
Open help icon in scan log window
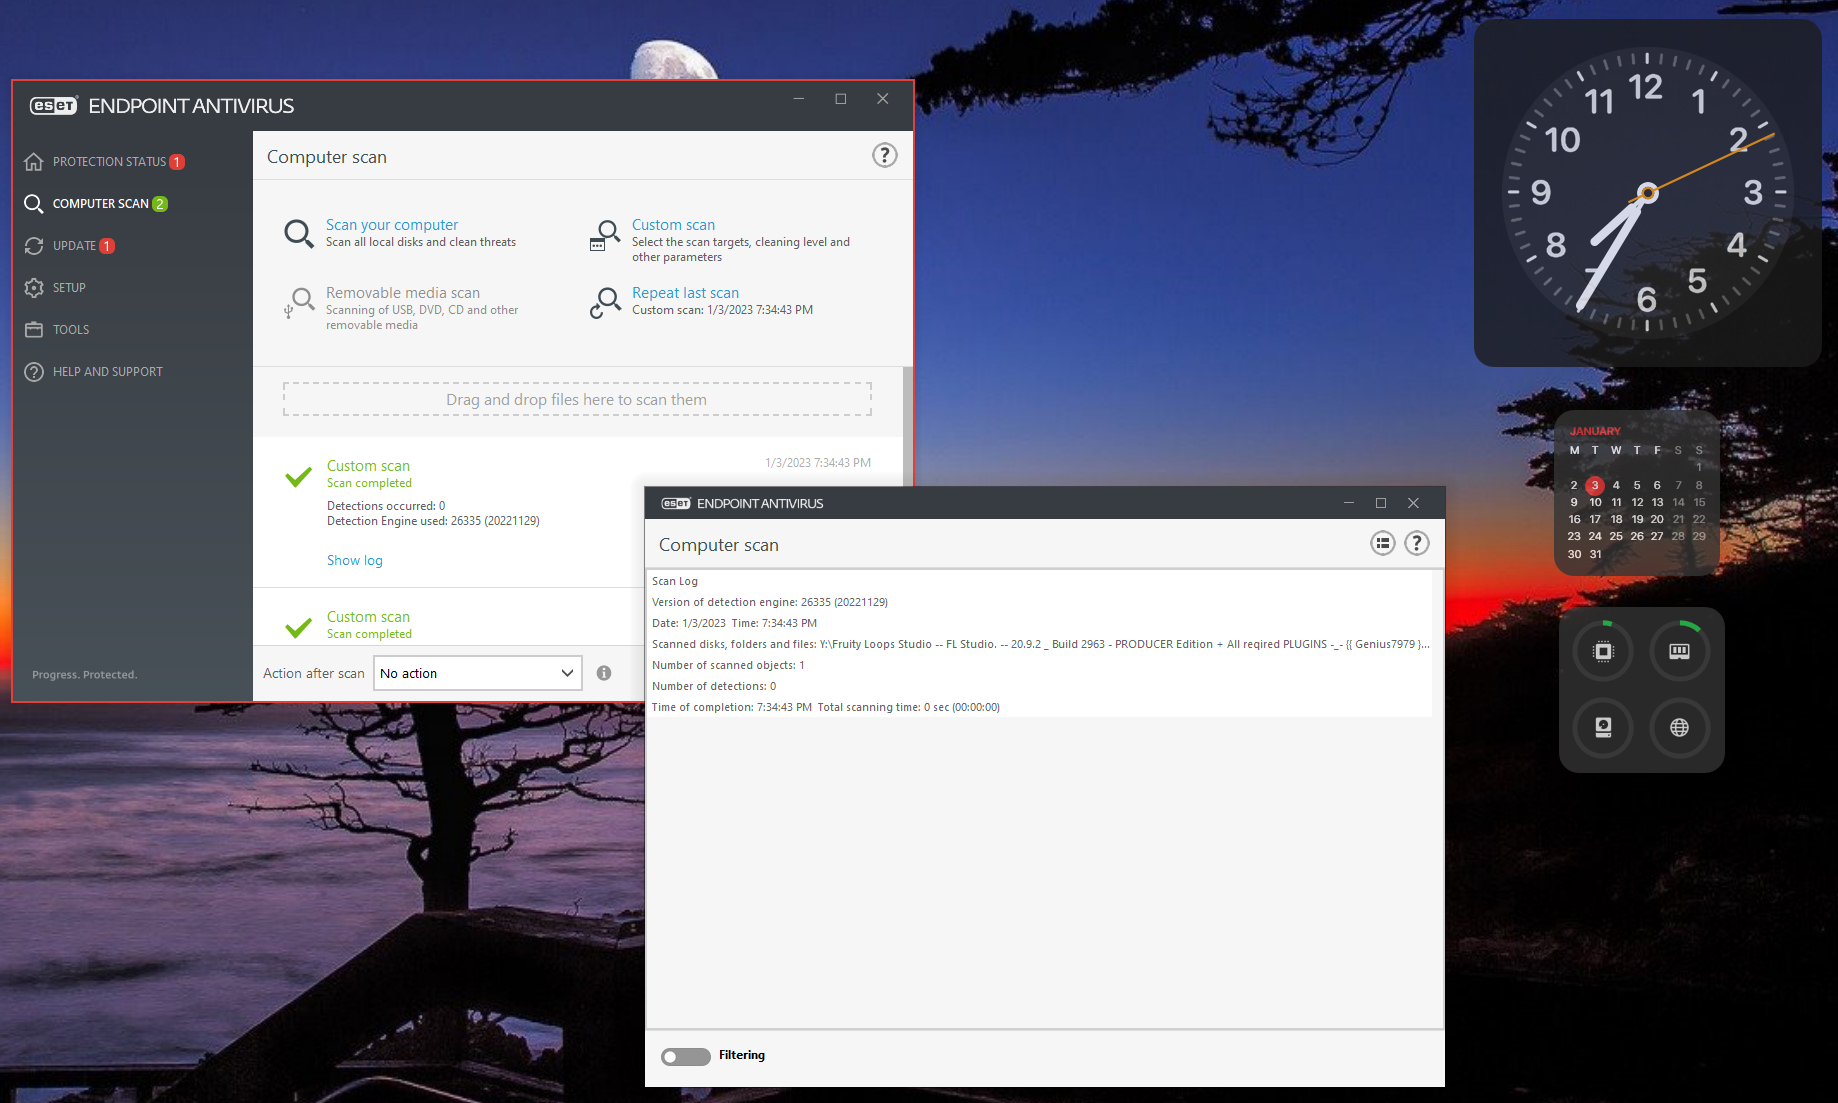pos(1417,543)
